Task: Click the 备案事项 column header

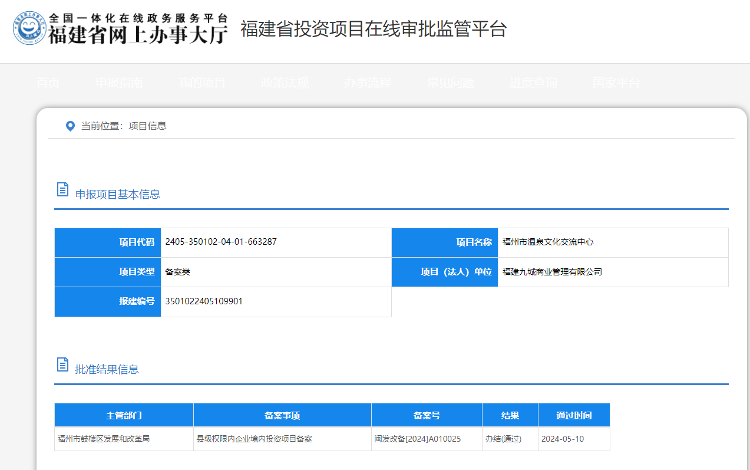Action: point(282,415)
